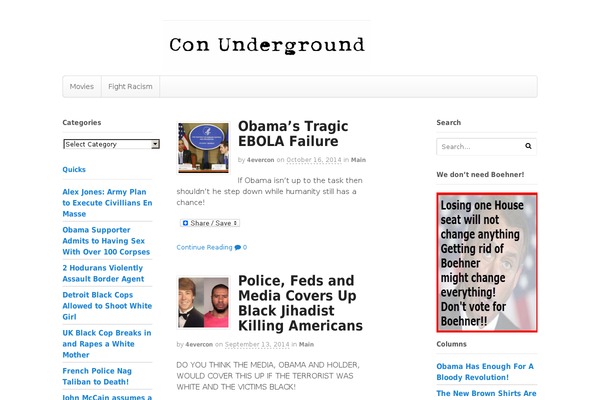Open the Movies menu item

pyautogui.click(x=82, y=87)
